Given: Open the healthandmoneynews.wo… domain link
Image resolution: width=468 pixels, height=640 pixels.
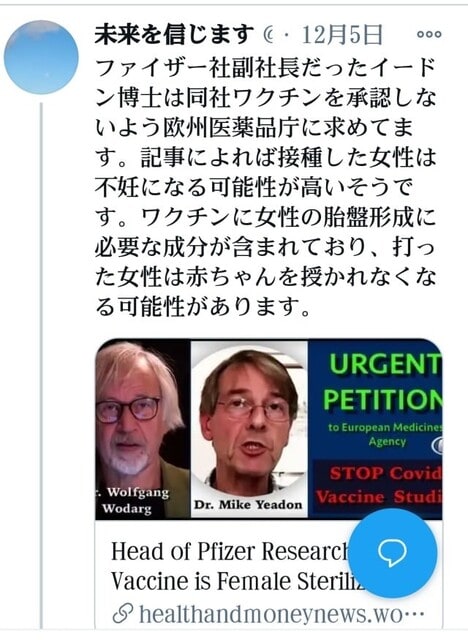Looking at the screenshot, I should click(282, 615).
